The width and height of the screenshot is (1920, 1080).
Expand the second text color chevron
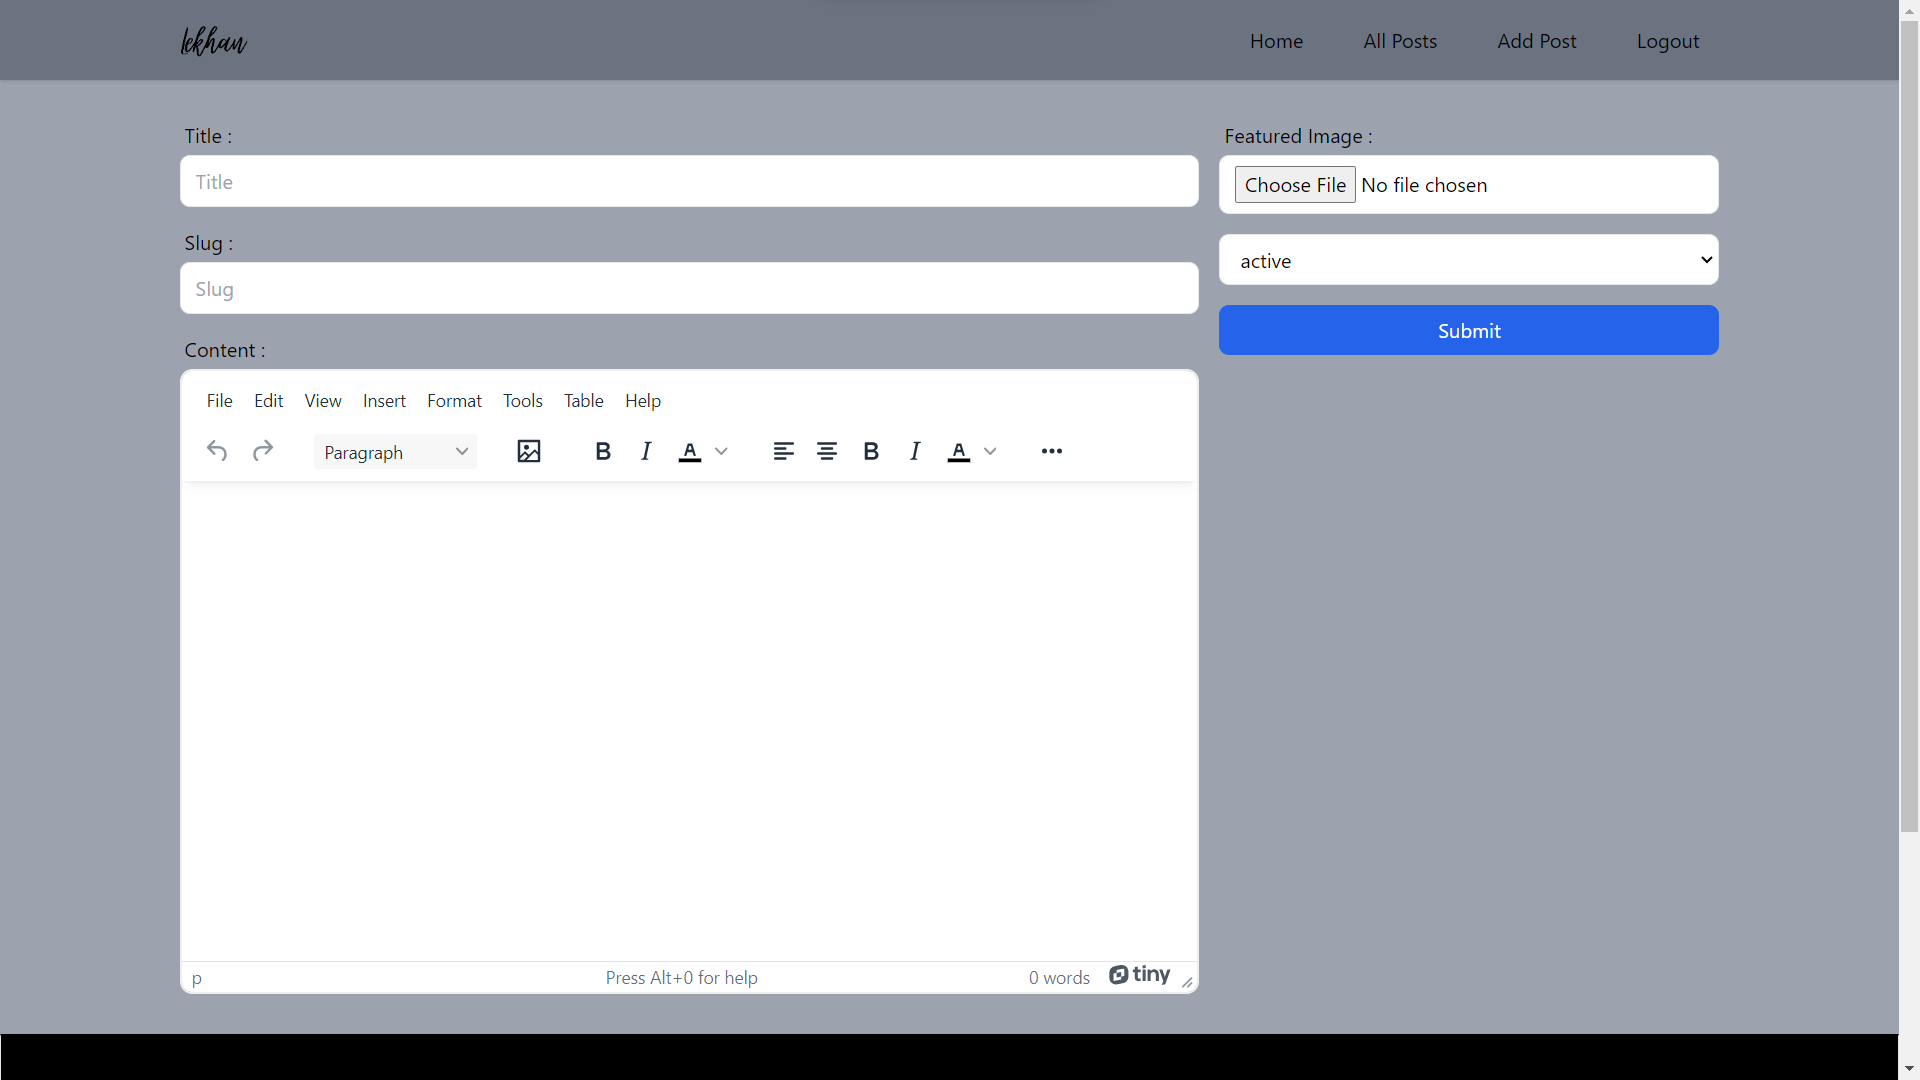point(991,451)
